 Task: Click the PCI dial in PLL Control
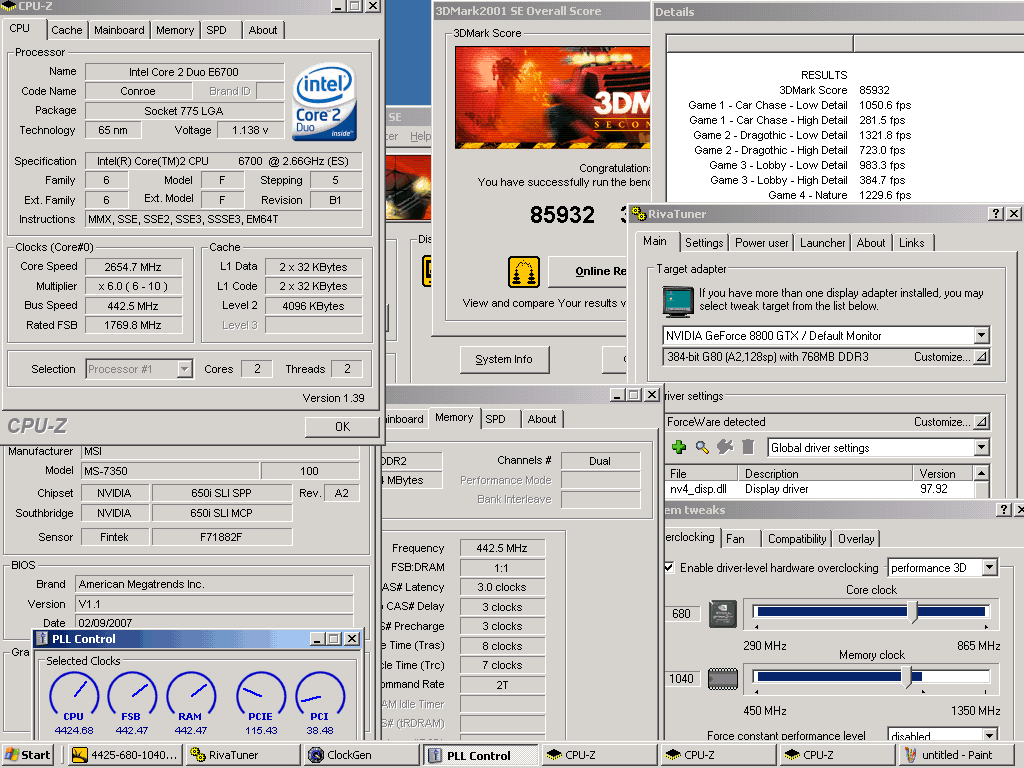pos(320,696)
